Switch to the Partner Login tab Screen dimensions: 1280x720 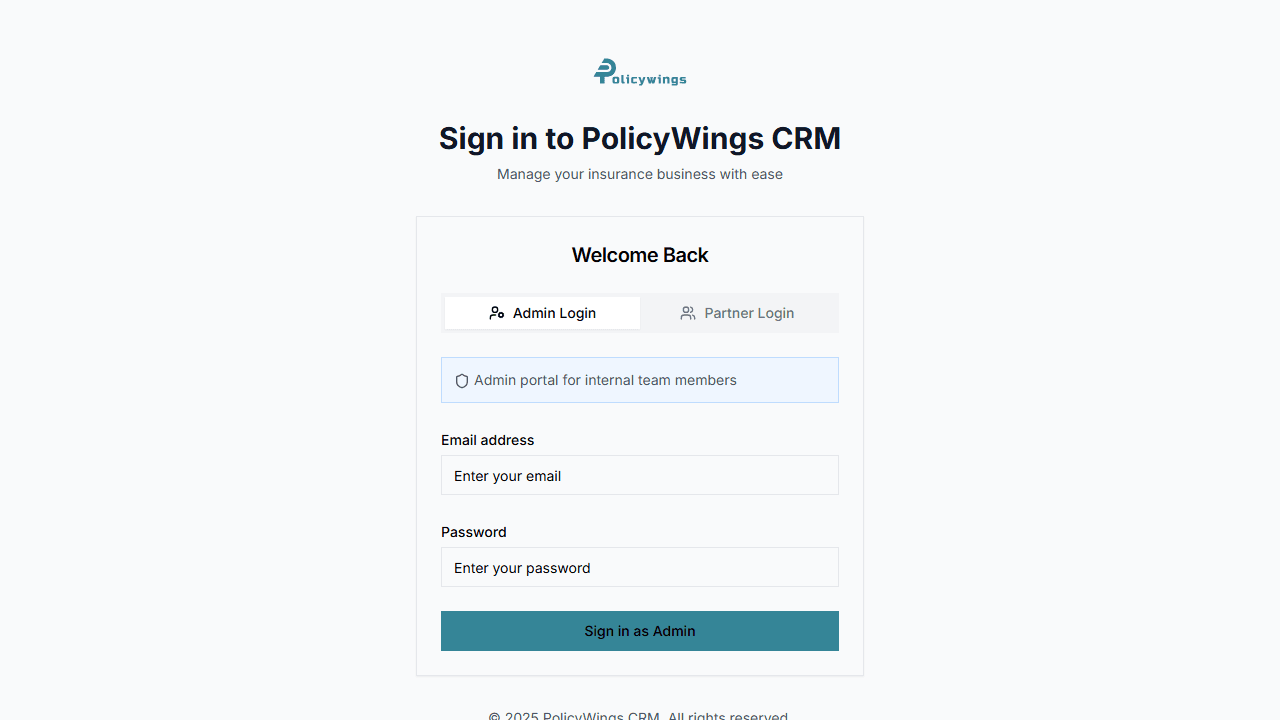tap(738, 313)
